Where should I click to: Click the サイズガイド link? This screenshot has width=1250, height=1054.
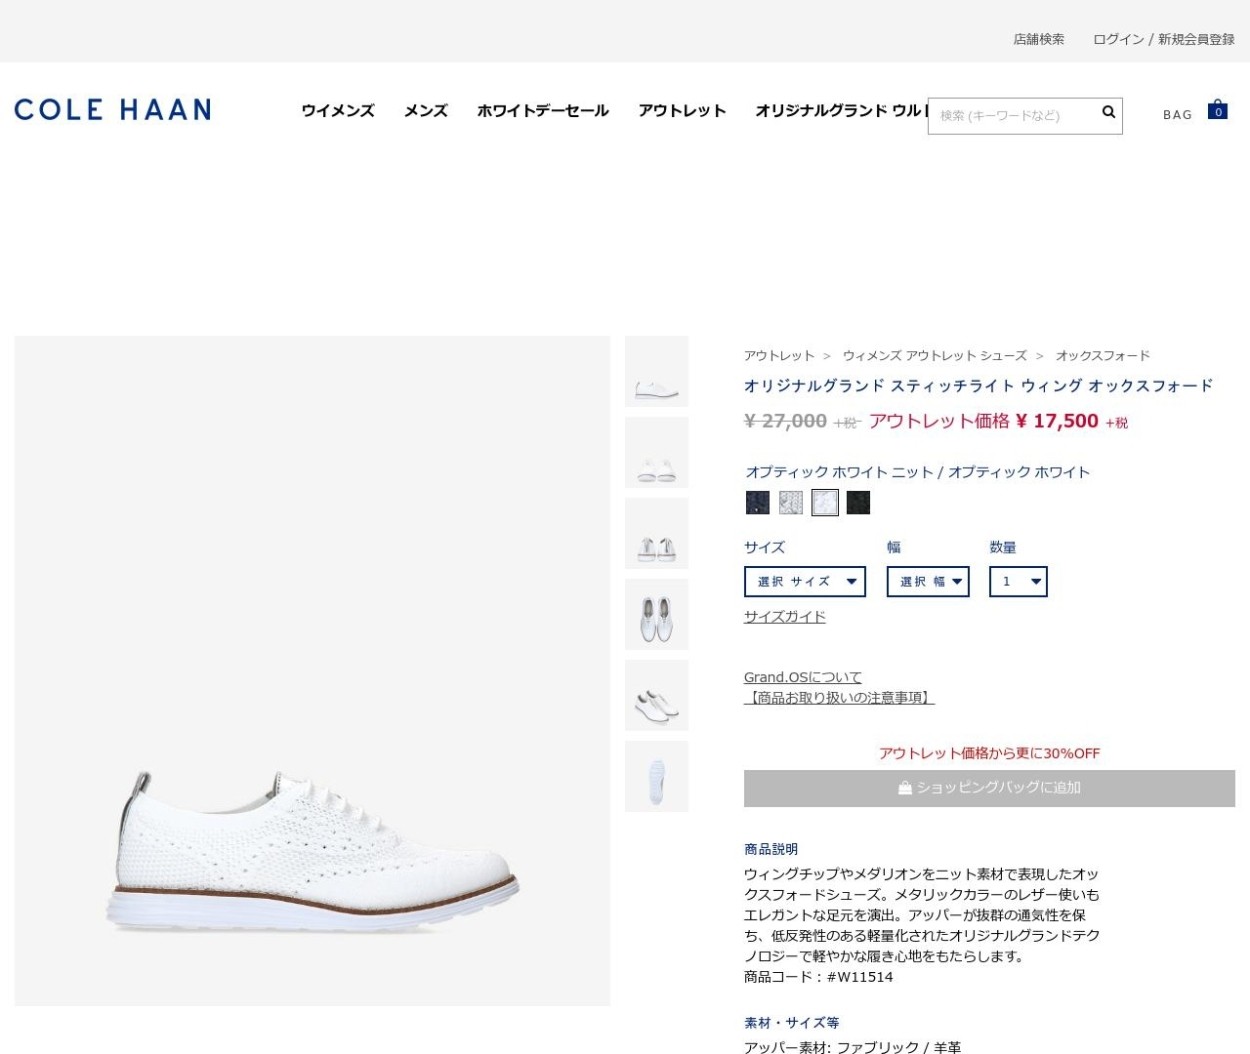coord(785,617)
